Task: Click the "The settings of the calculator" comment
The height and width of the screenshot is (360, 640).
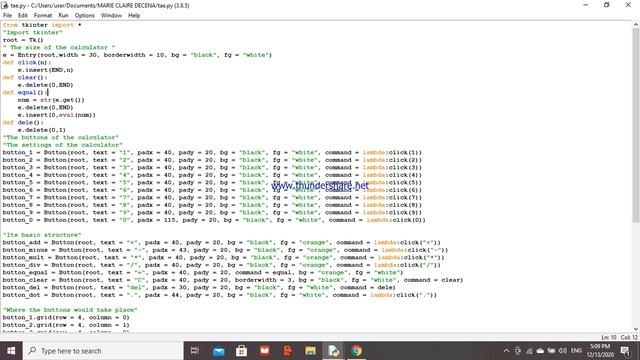Action: click(62, 145)
